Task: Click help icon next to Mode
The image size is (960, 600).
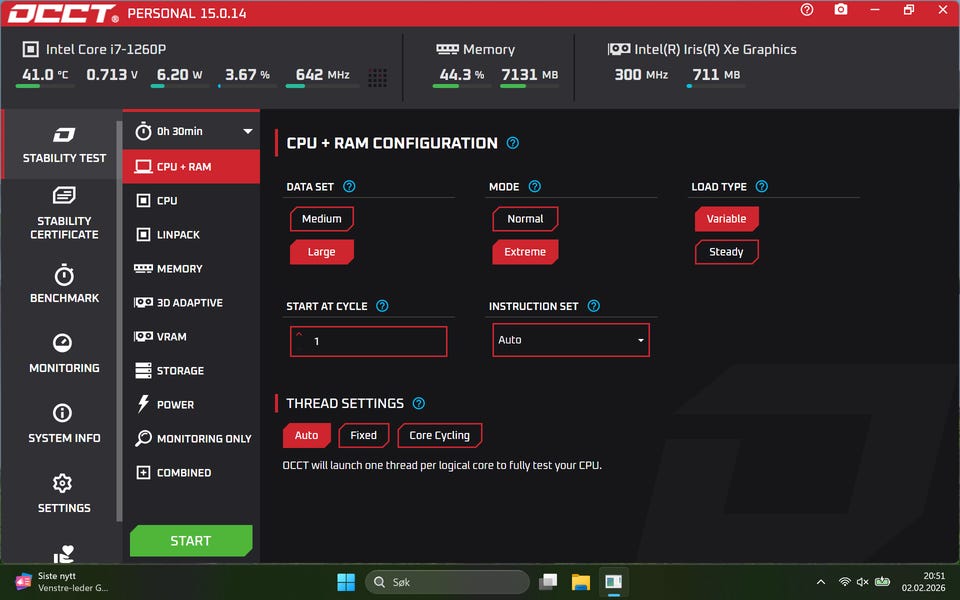Action: [534, 186]
